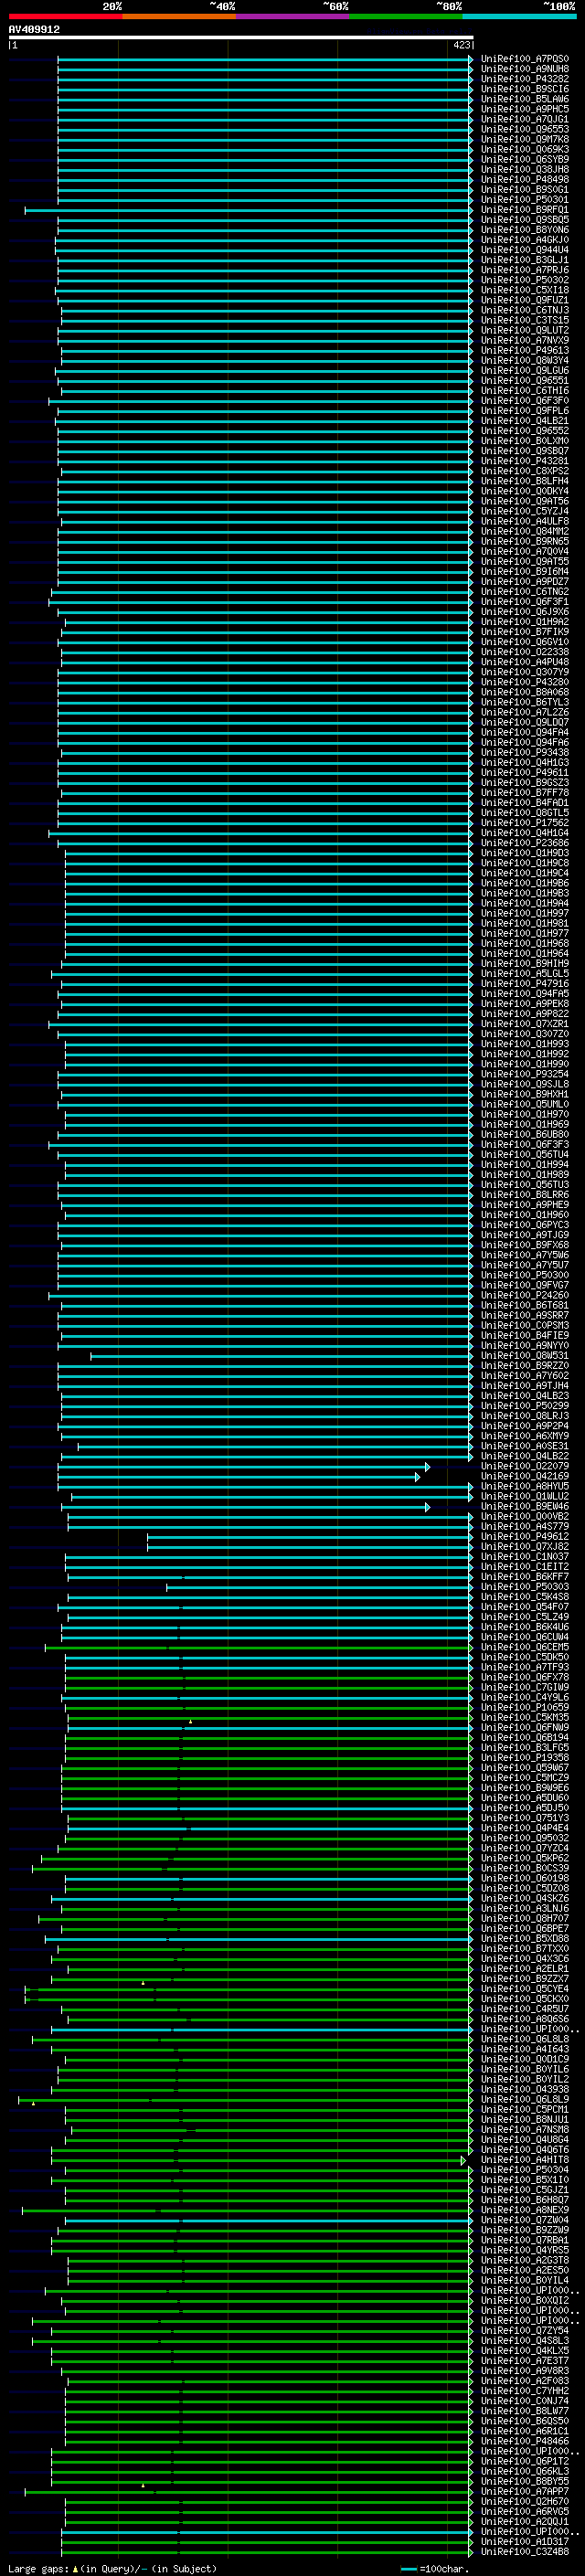Select hit label UniRef100_Q6FNW9
Image resolution: width=585 pixels, height=2576 pixels.
[x=525, y=1728]
